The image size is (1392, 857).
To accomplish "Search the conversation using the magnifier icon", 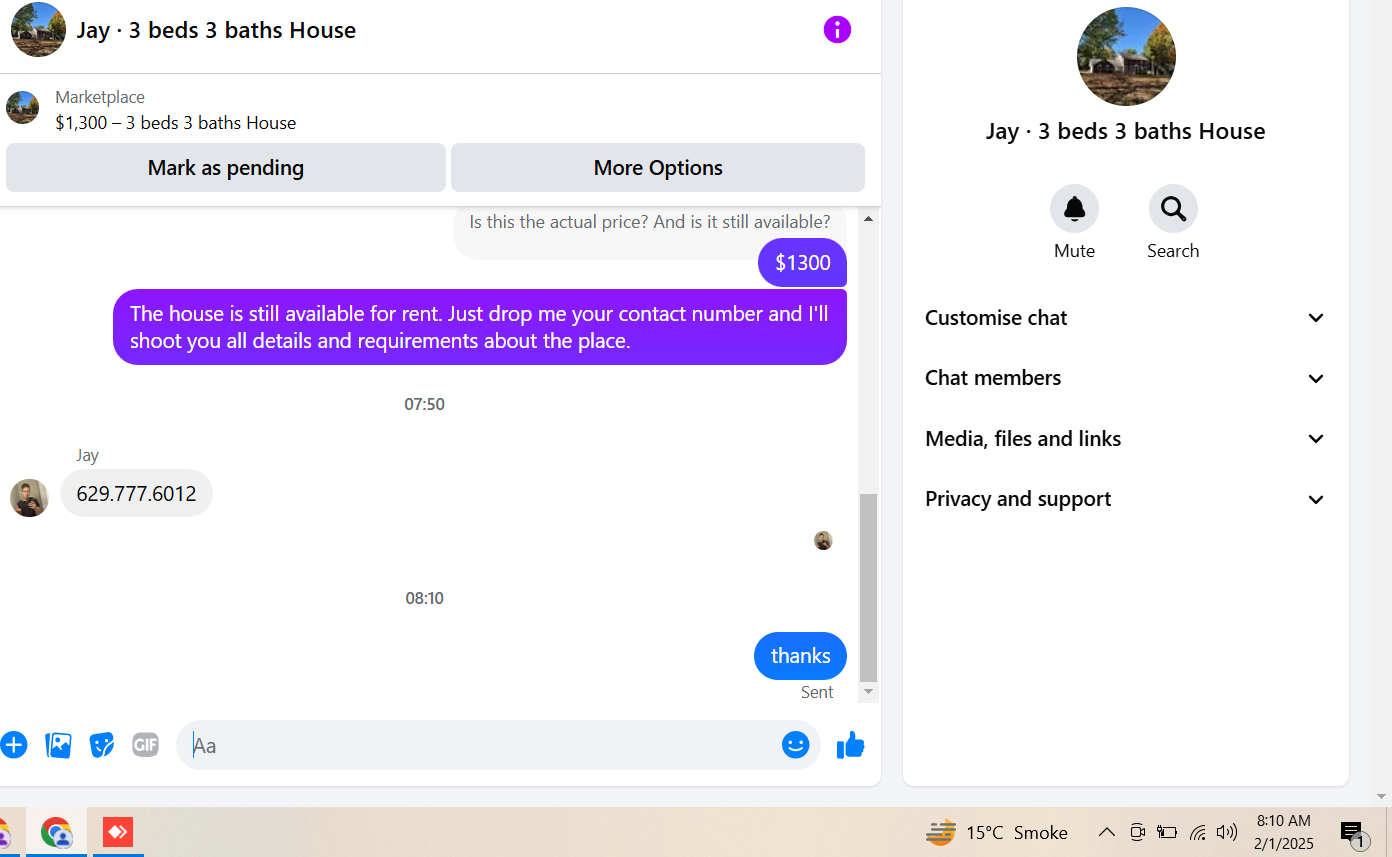I will (1173, 209).
